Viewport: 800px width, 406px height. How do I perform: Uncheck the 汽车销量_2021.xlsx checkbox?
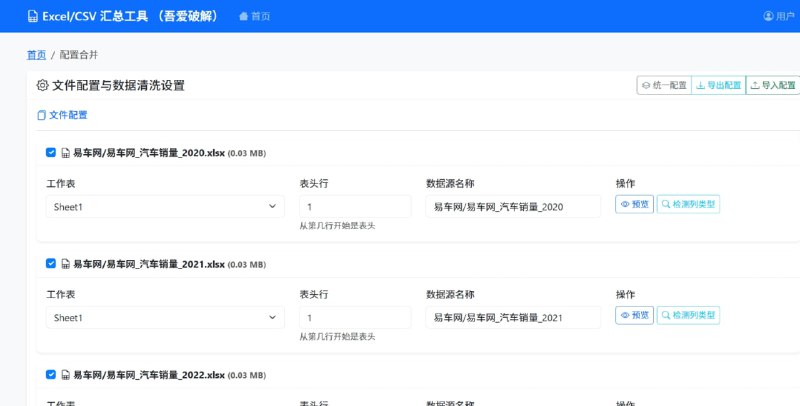pyautogui.click(x=51, y=263)
